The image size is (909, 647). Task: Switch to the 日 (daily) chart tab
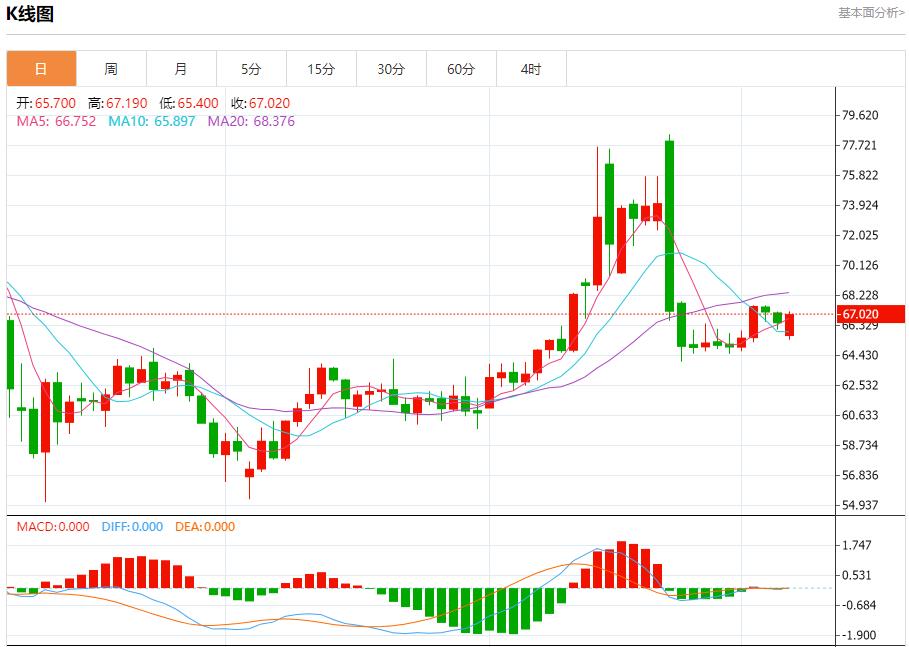point(41,69)
